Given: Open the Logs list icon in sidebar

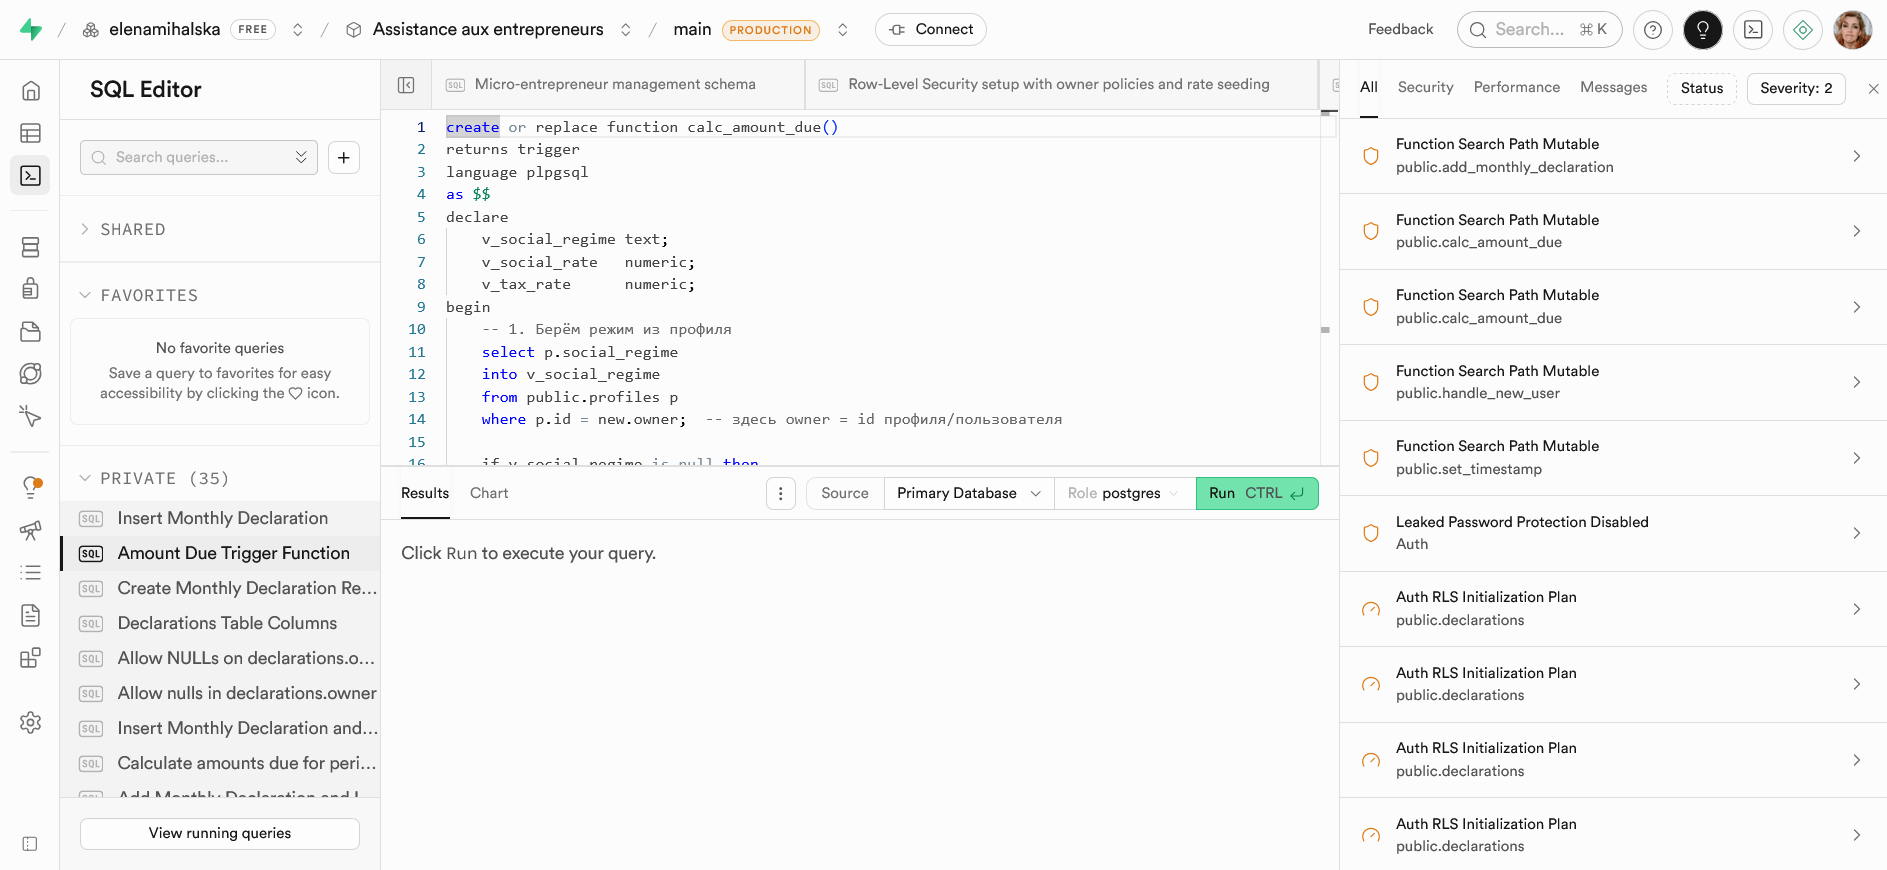Looking at the screenshot, I should [x=30, y=572].
